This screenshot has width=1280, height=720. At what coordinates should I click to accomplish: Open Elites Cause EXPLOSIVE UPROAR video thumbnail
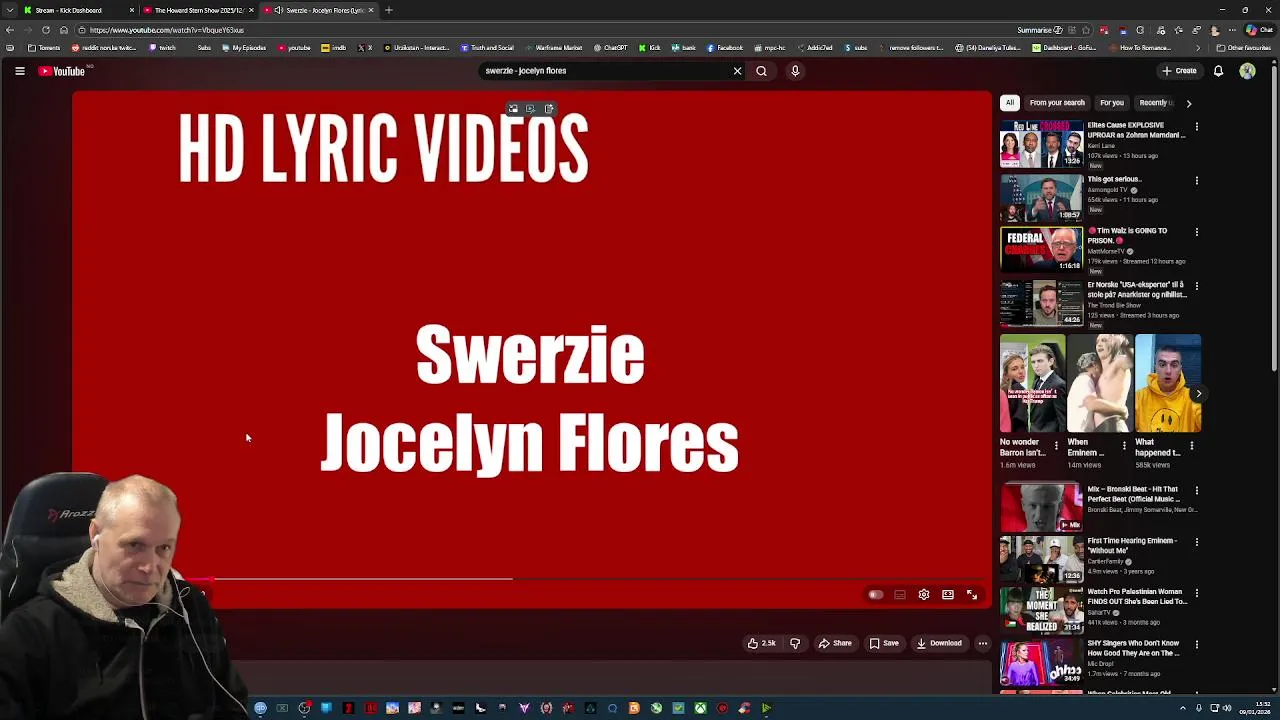click(x=1041, y=144)
